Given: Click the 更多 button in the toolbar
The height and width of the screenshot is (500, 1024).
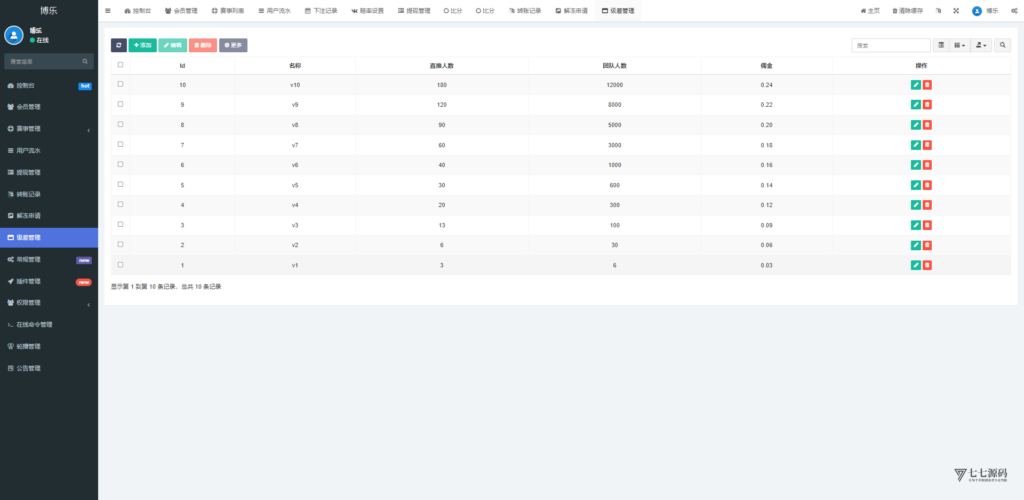Looking at the screenshot, I should [233, 45].
